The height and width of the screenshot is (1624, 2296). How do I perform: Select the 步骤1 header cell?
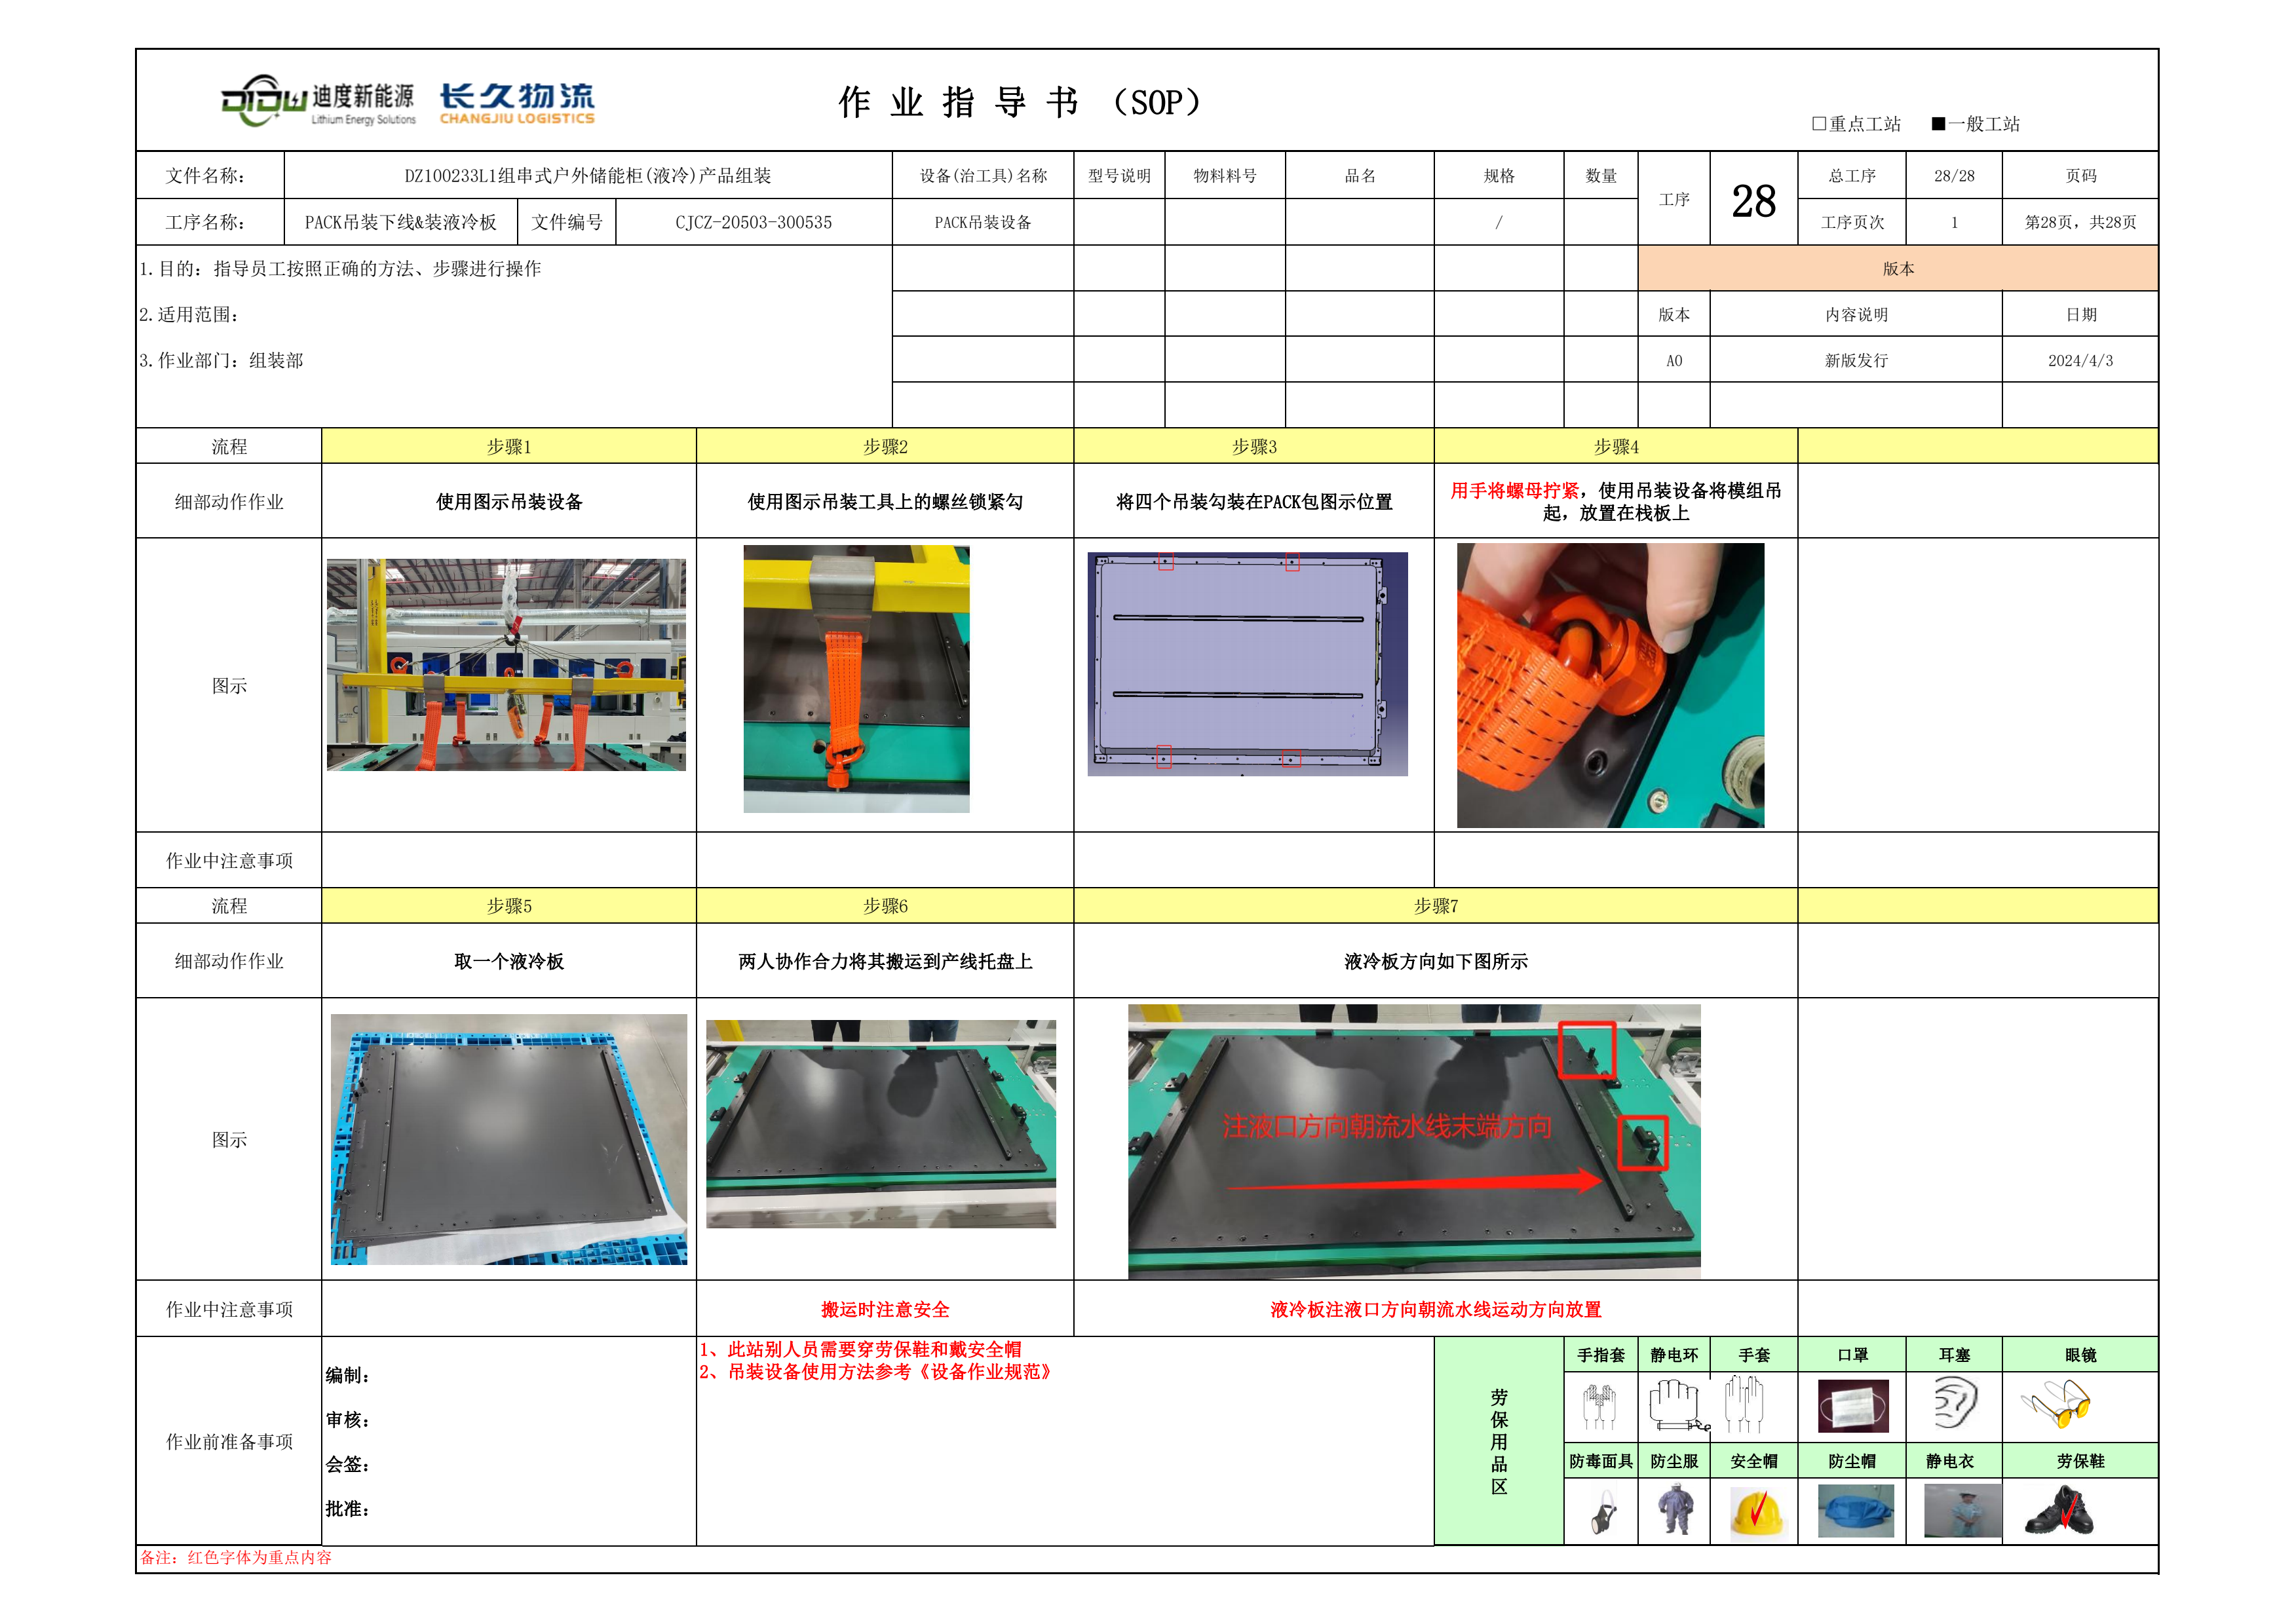coord(508,447)
